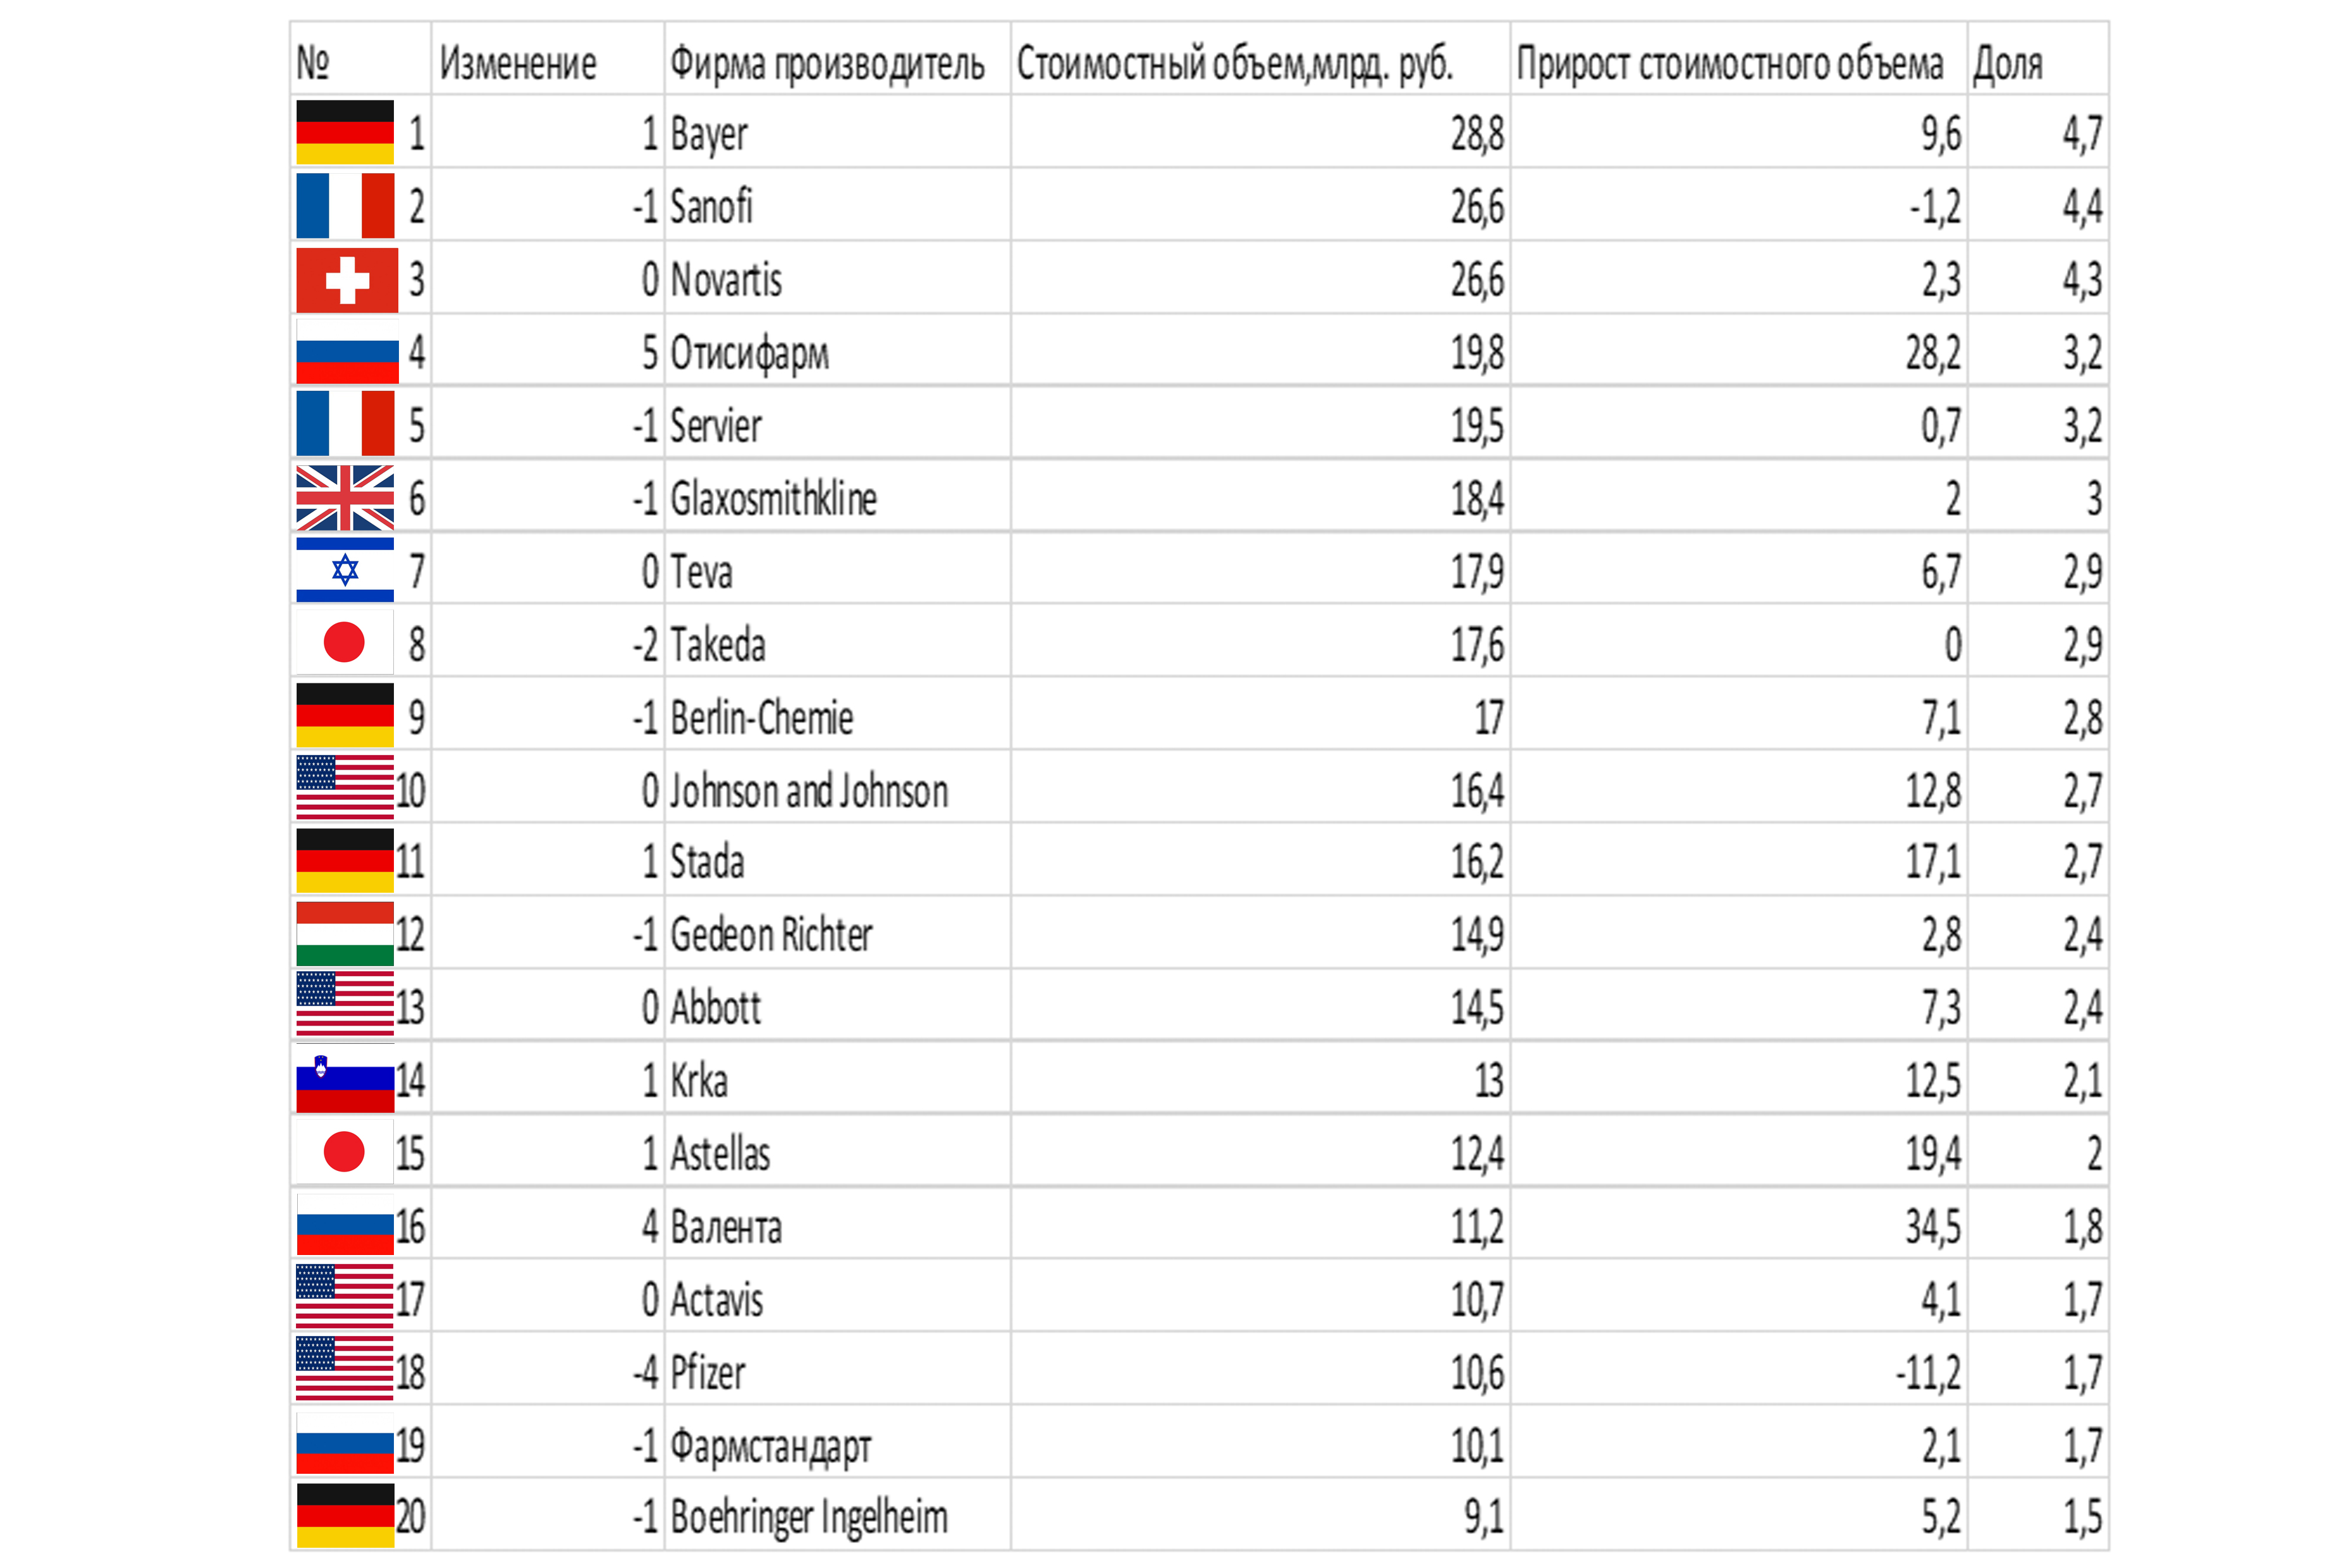This screenshot has width=2339, height=1568.
Task: Select the Фармстандарт cell
Action: pos(837,1444)
